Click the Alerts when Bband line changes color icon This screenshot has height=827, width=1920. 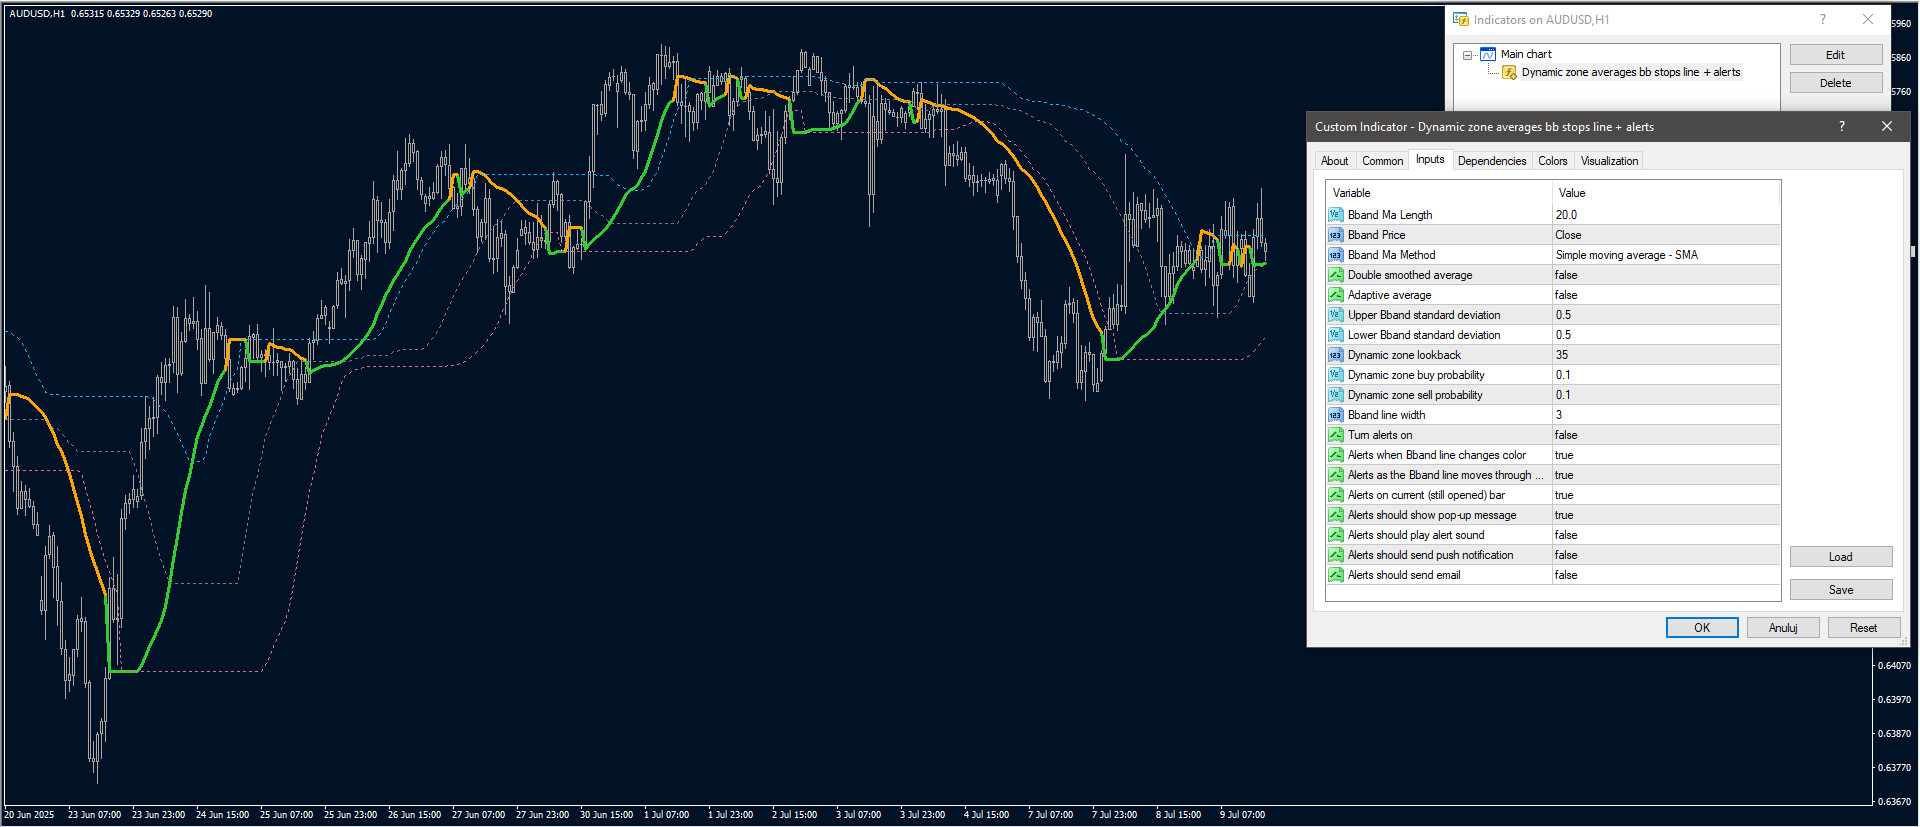pyautogui.click(x=1335, y=455)
